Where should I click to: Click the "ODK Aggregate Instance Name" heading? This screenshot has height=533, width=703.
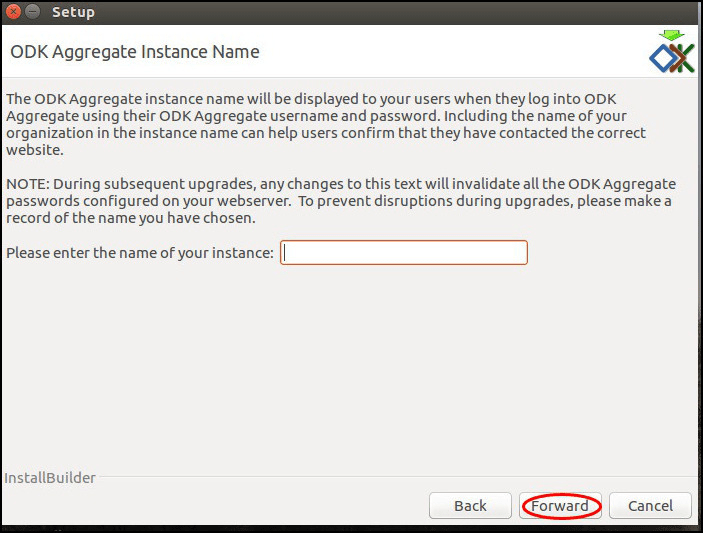tap(135, 52)
